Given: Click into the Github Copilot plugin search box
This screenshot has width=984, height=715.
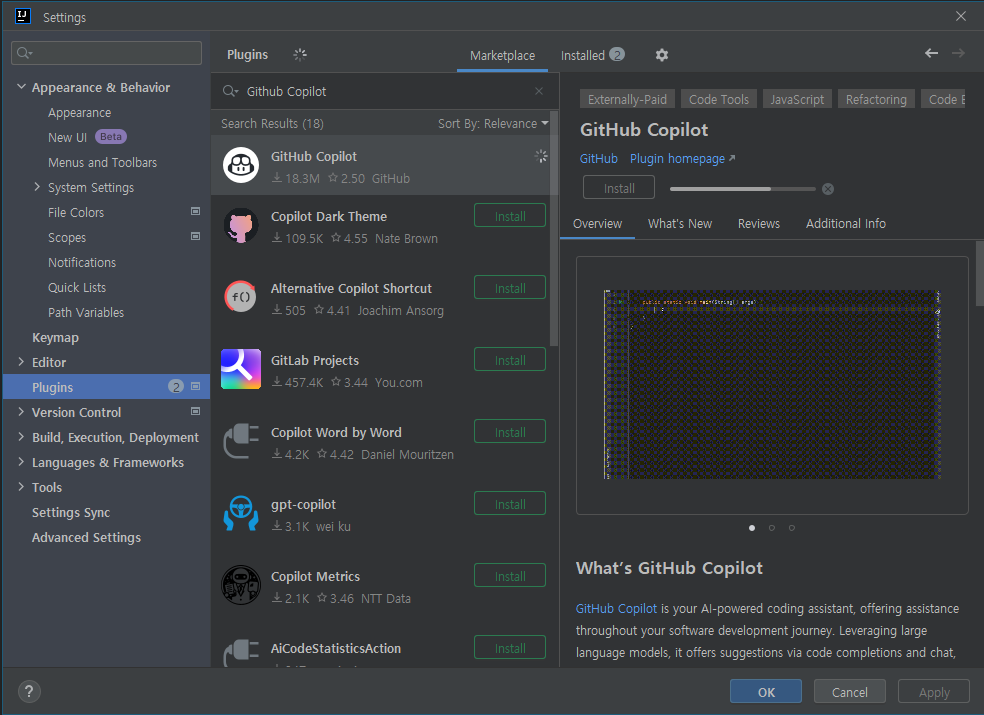Looking at the screenshot, I should click(383, 92).
